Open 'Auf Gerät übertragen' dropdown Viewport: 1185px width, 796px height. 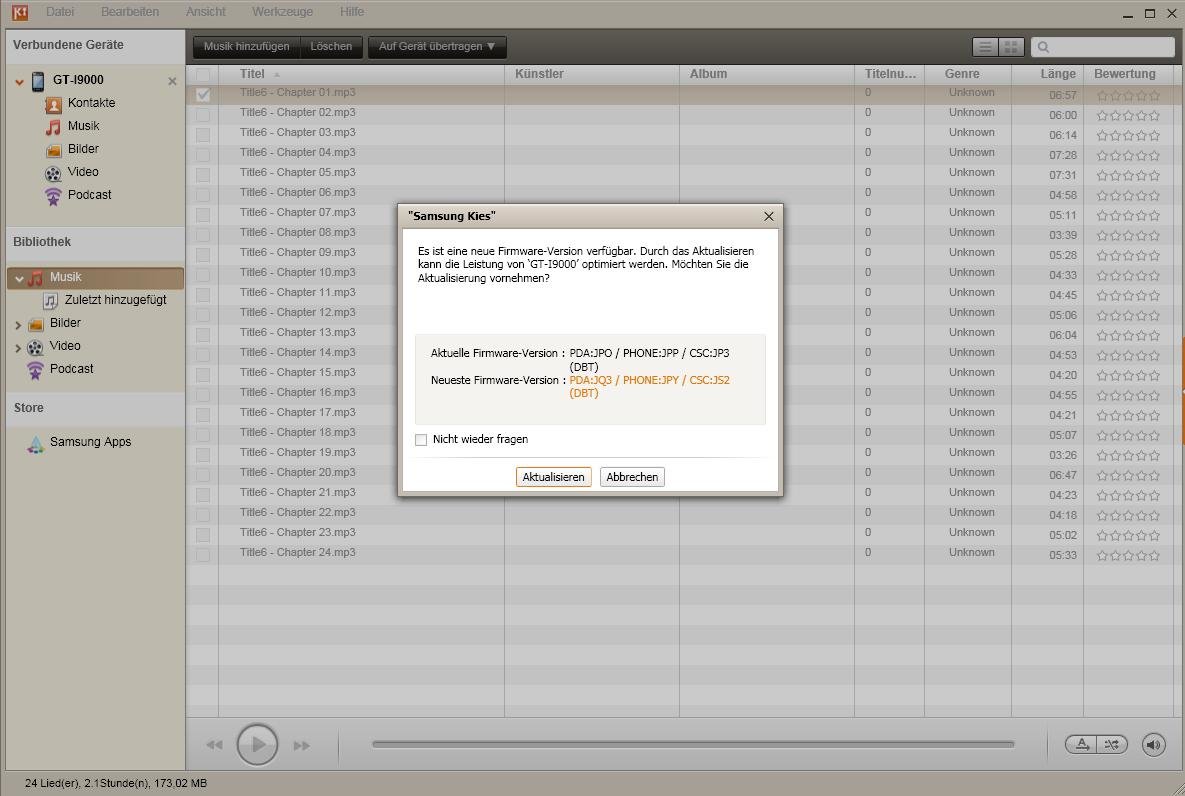pos(437,47)
